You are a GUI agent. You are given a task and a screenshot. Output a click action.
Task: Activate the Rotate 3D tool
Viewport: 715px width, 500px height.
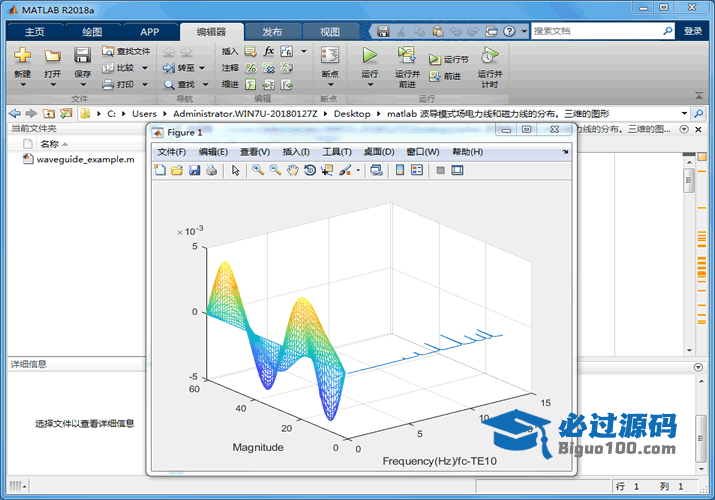coord(310,170)
